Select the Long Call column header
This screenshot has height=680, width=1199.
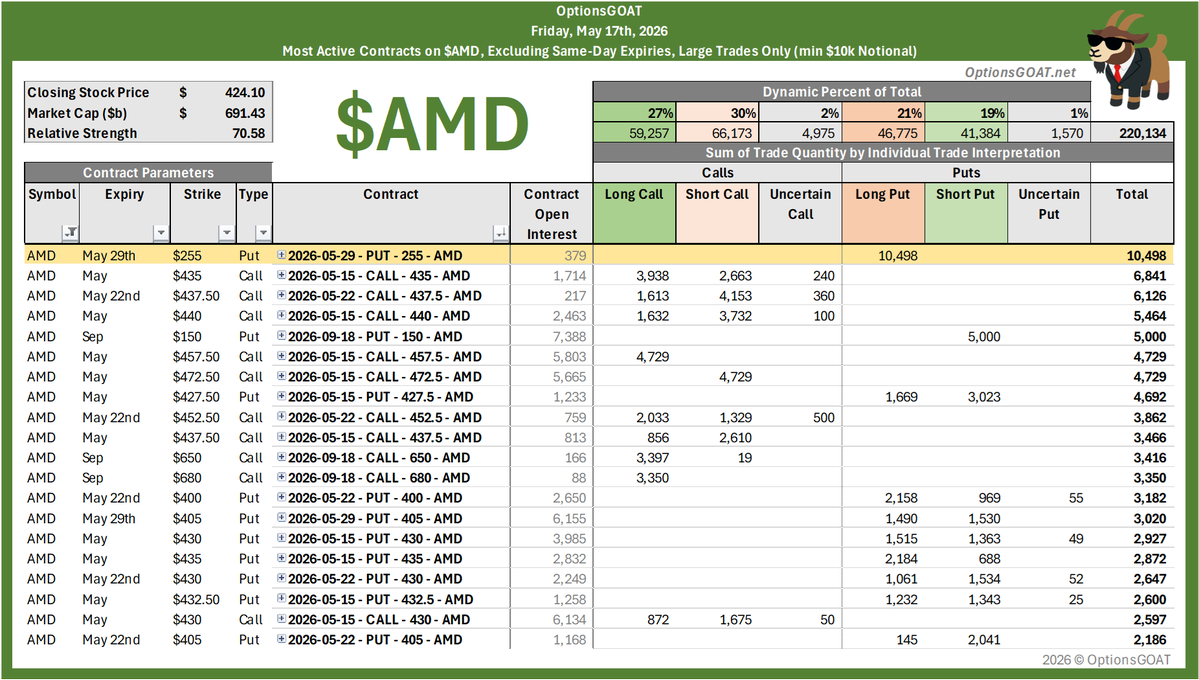634,213
